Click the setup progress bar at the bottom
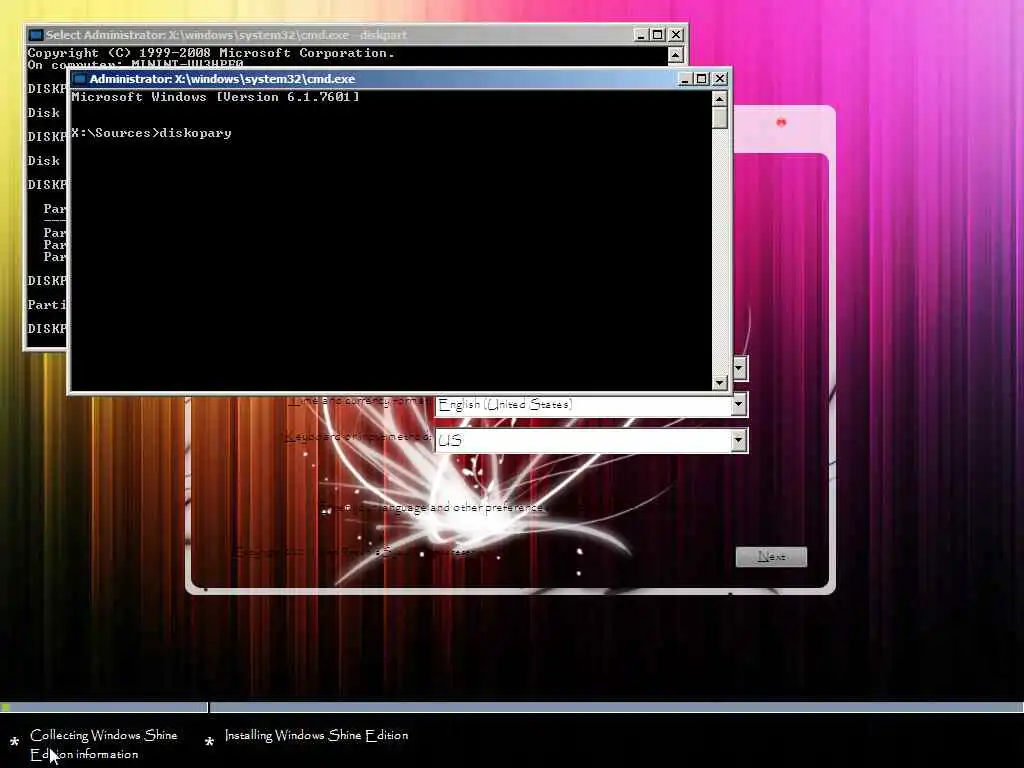The image size is (1024, 768). tap(512, 707)
